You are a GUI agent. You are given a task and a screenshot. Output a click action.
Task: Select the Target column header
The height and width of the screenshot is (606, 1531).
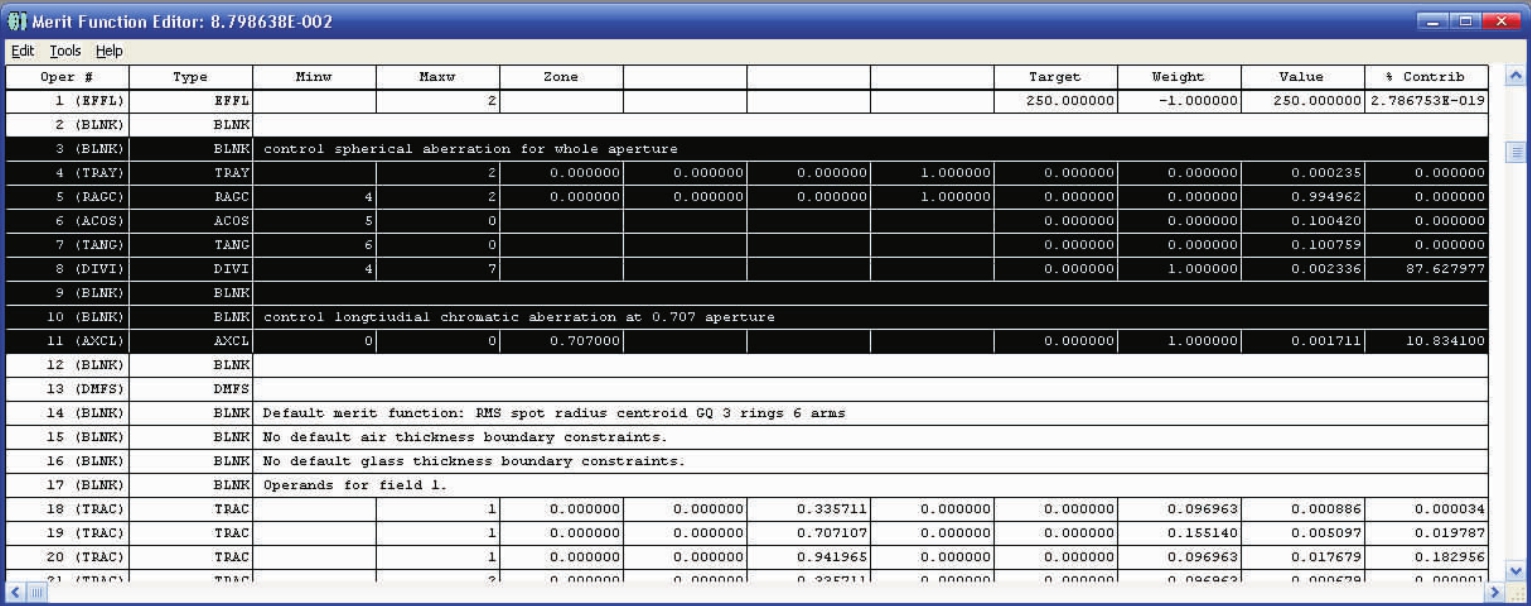coord(1056,77)
